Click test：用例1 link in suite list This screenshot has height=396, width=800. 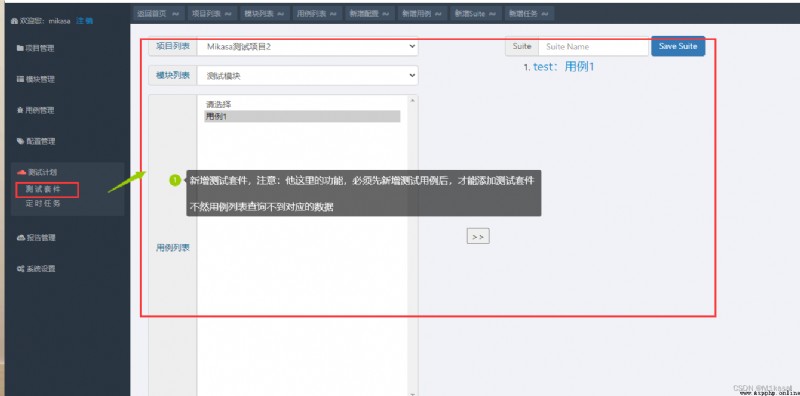(564, 67)
